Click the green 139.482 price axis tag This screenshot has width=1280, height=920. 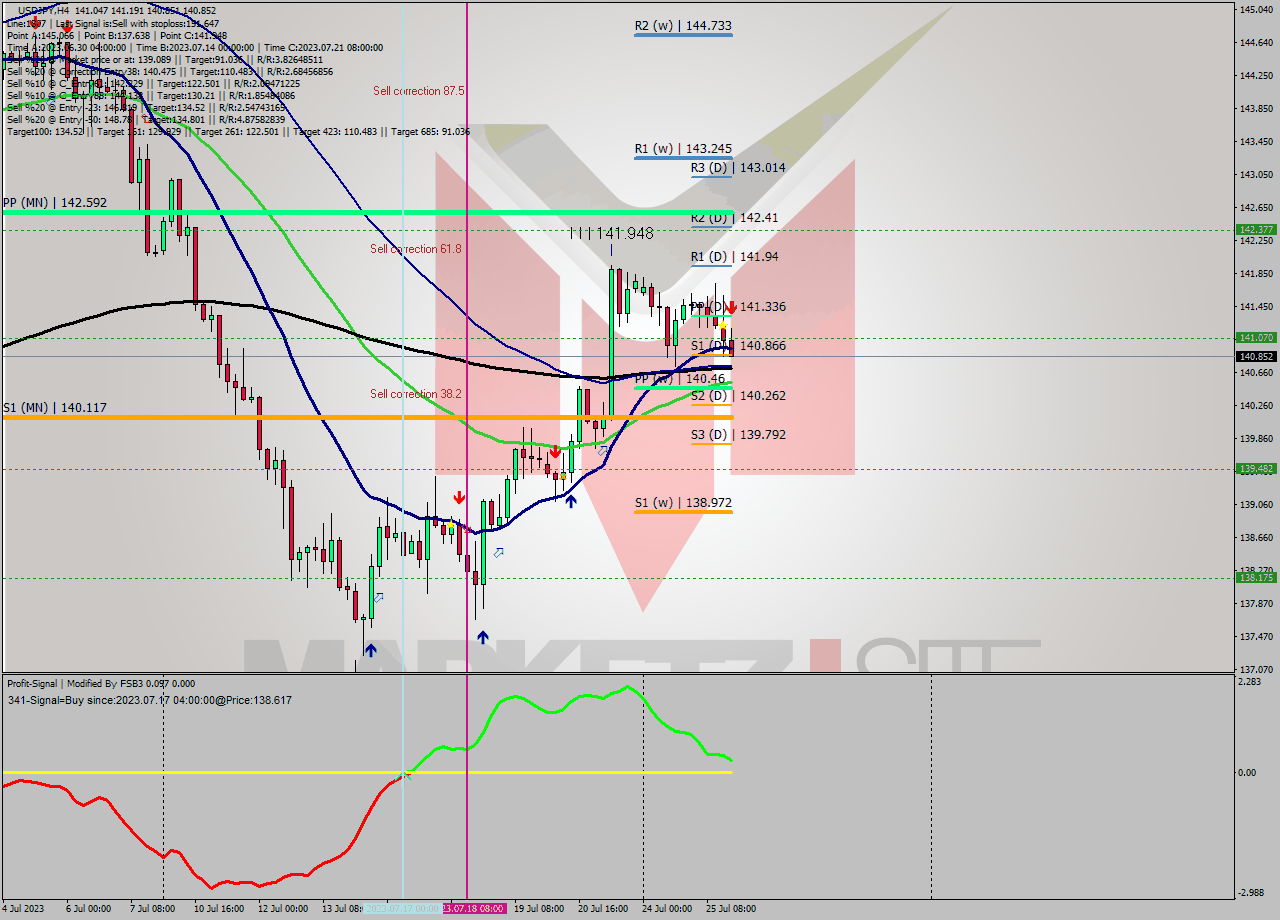tap(1256, 468)
